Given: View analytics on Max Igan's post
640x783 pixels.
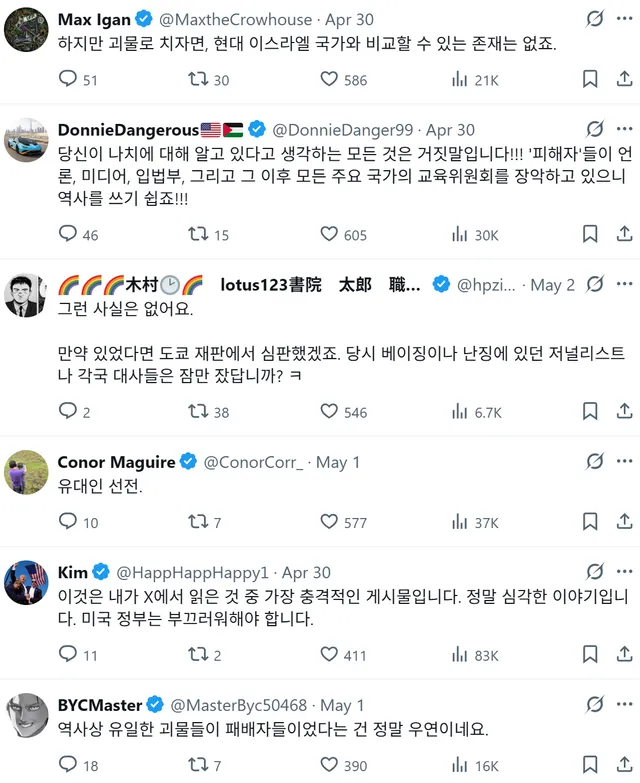Looking at the screenshot, I should [x=461, y=79].
